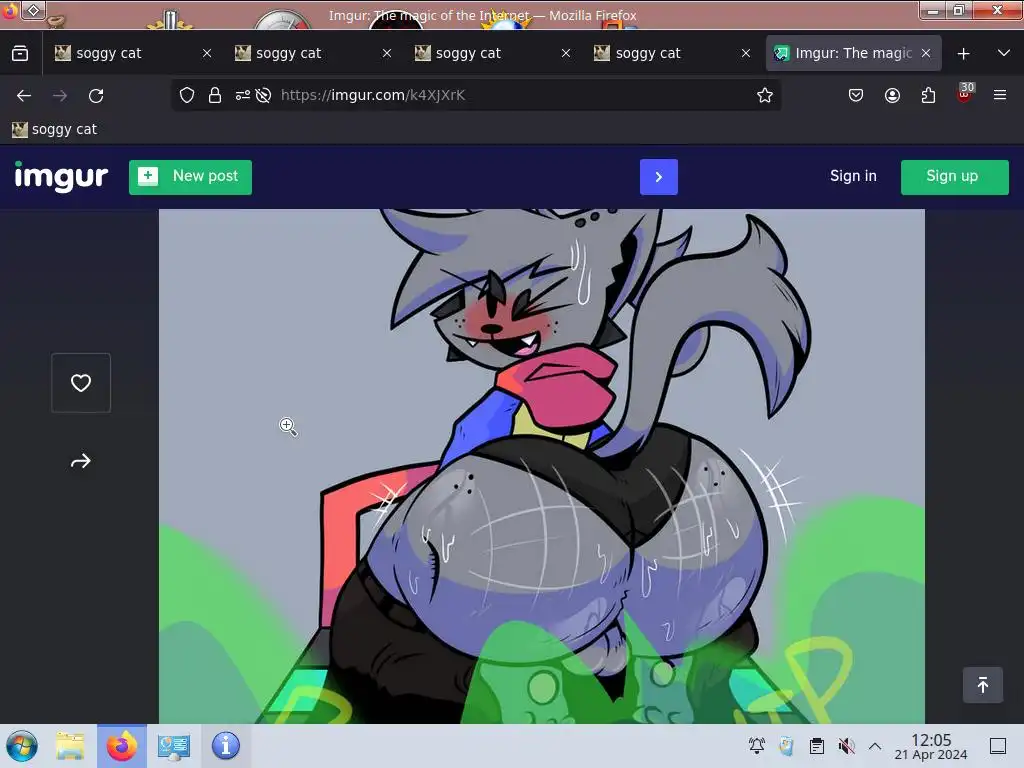The image size is (1024, 768).
Task: Open the clock showing 12:05
Action: coord(931,746)
